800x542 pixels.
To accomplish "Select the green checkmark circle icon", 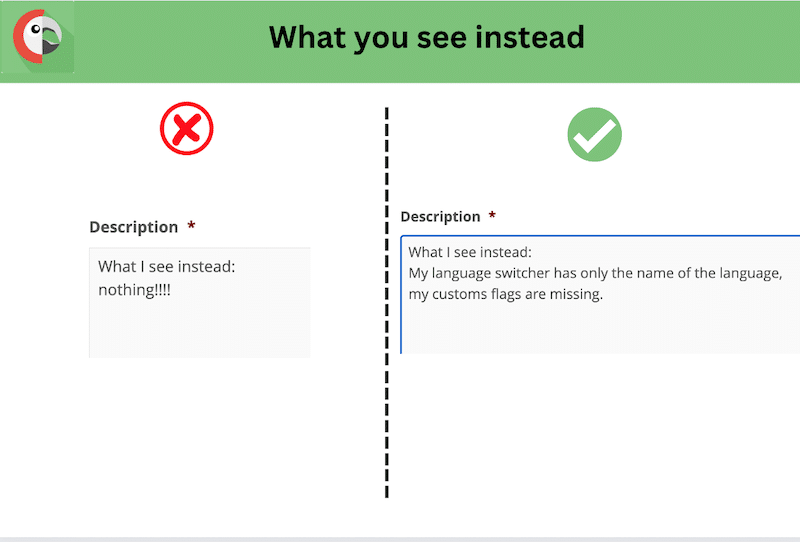I will click(x=594, y=134).
